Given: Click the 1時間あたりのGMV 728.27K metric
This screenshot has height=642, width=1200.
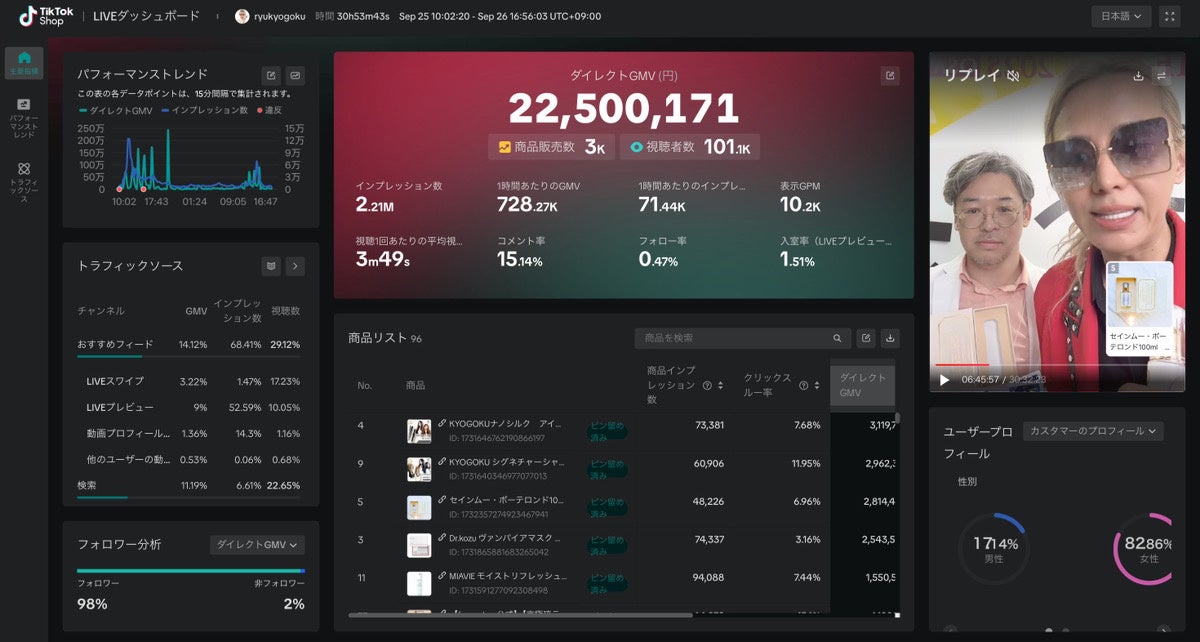Looking at the screenshot, I should click(539, 197).
